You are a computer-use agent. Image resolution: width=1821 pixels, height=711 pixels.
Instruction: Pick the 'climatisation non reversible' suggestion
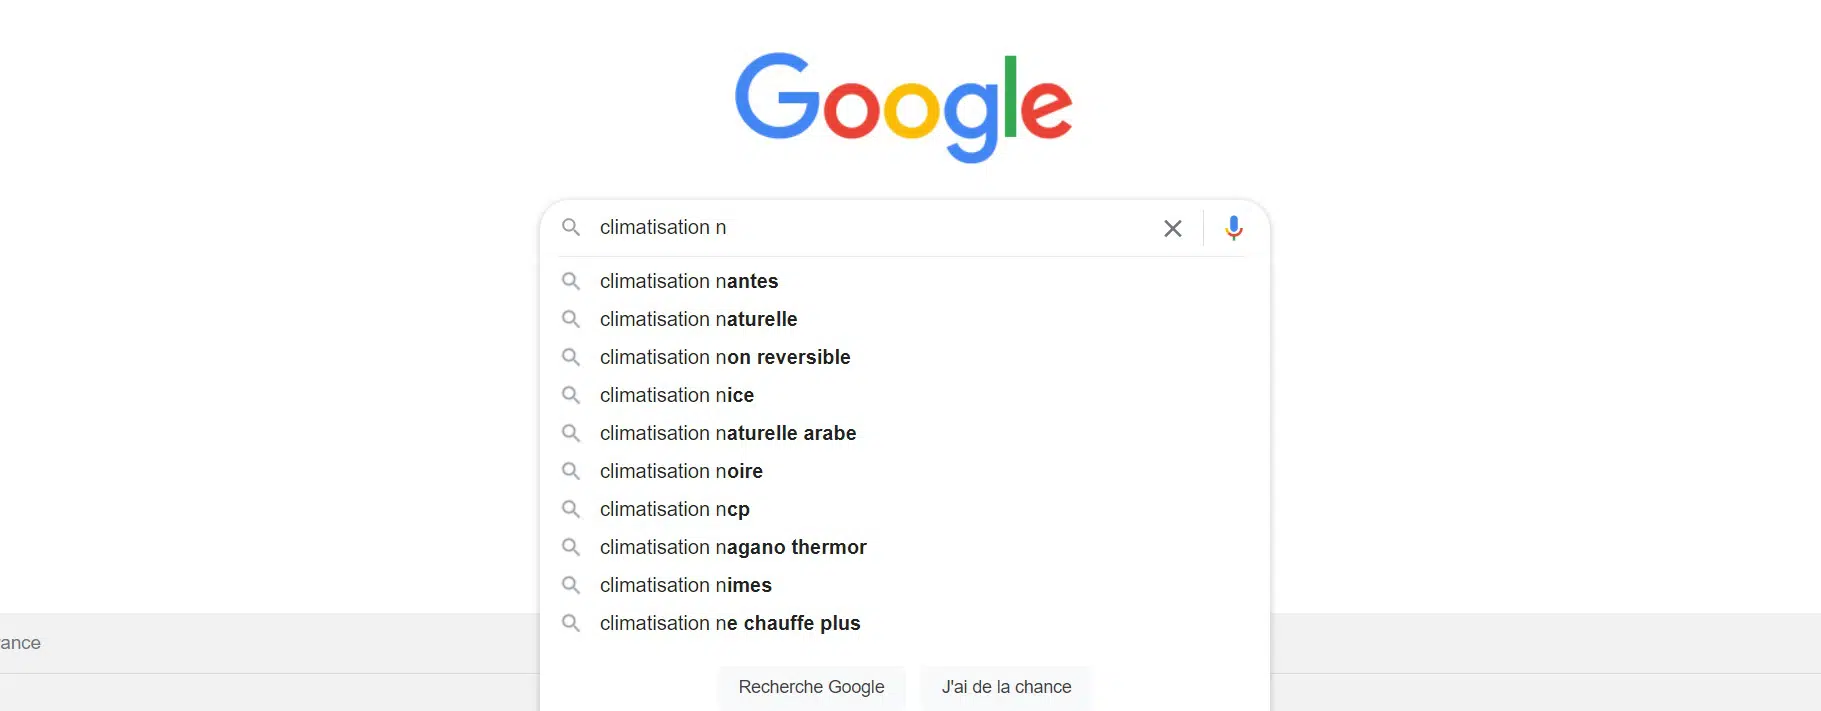click(x=725, y=357)
